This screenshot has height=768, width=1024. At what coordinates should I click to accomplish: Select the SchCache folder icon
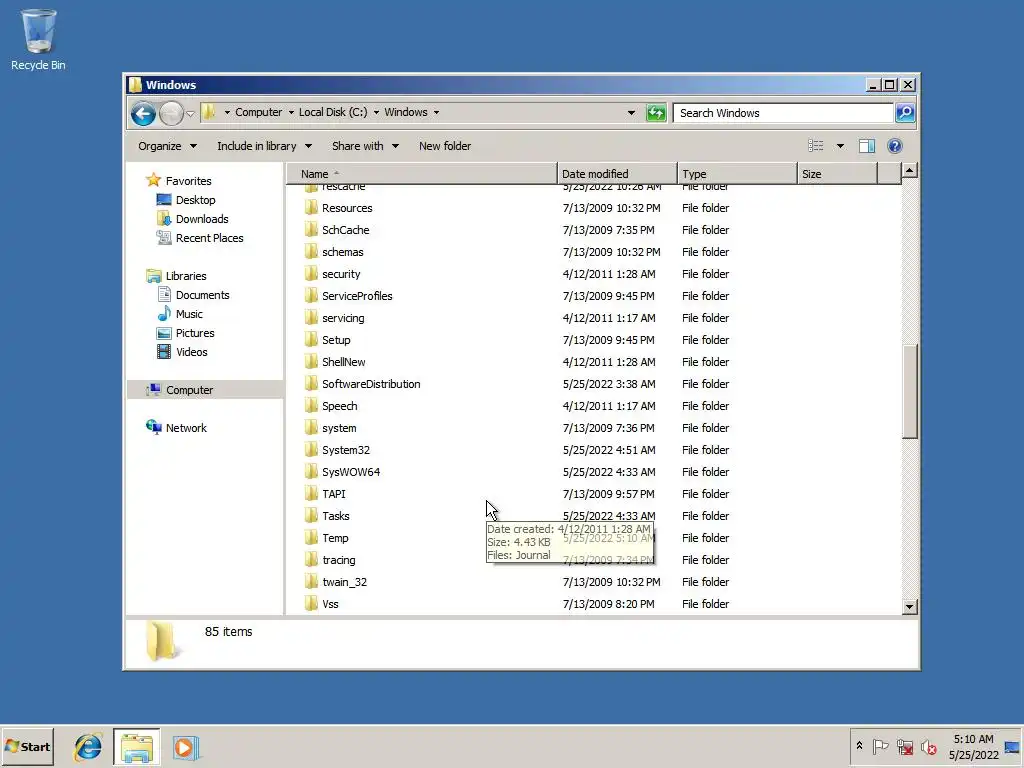[x=311, y=230]
